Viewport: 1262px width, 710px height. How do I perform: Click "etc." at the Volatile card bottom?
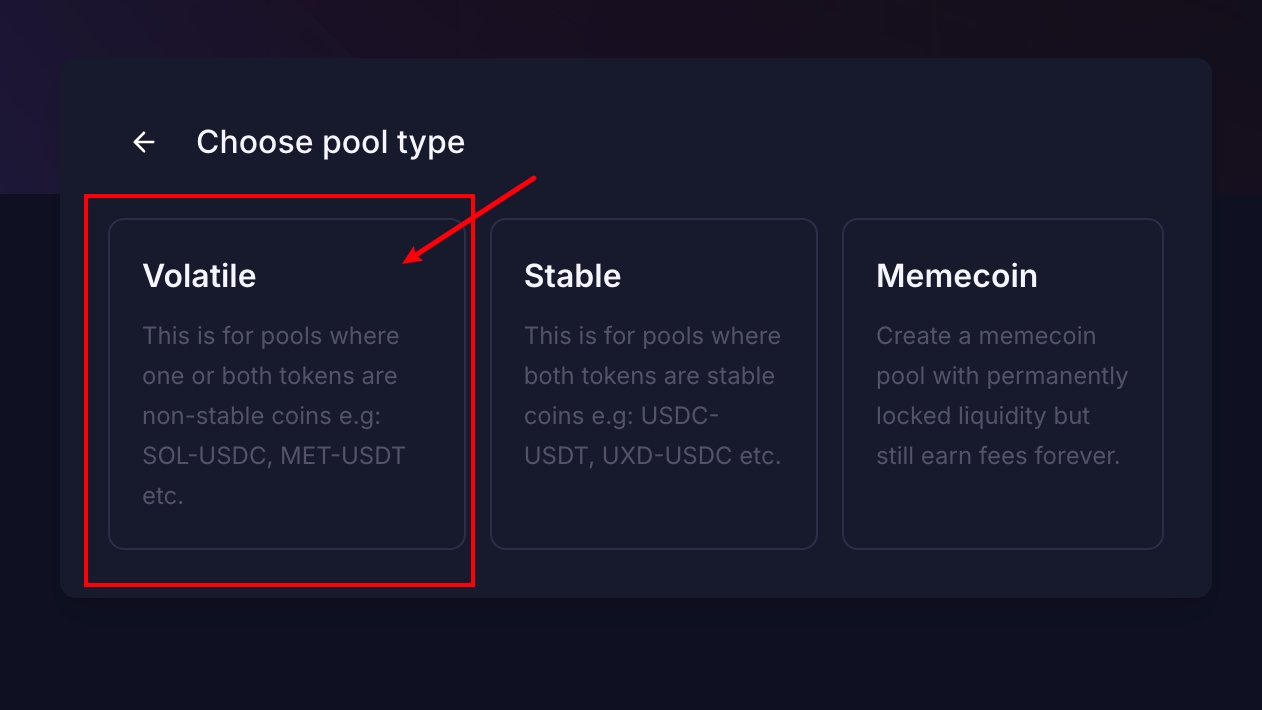pos(163,496)
